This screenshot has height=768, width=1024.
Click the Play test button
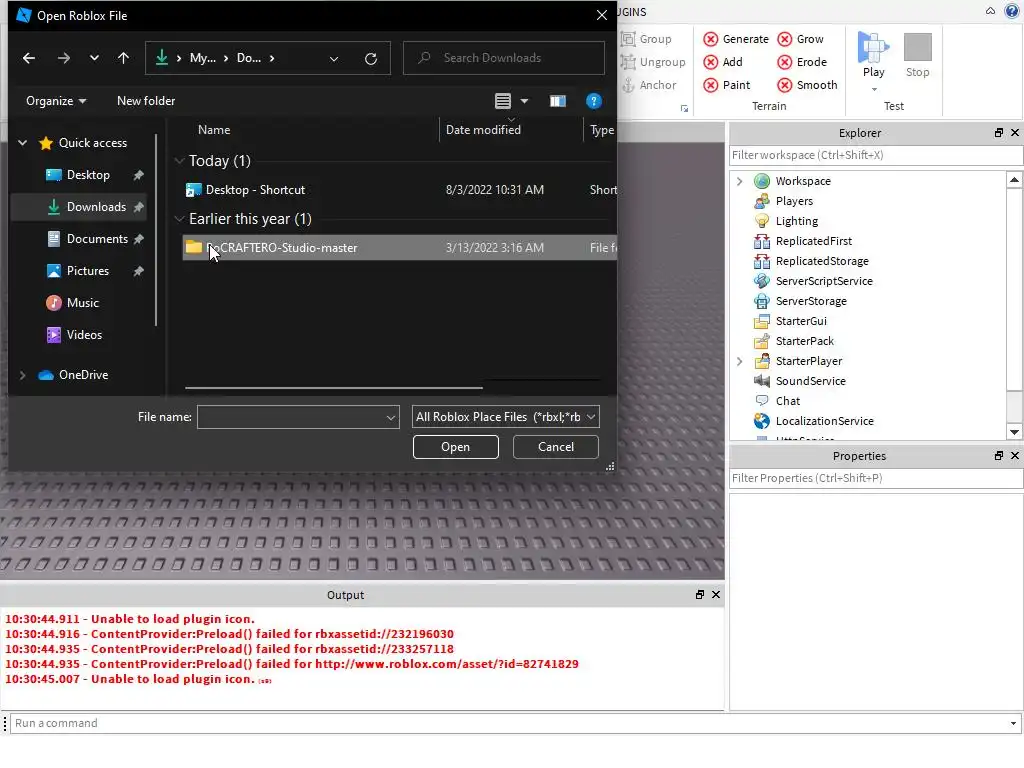click(873, 55)
